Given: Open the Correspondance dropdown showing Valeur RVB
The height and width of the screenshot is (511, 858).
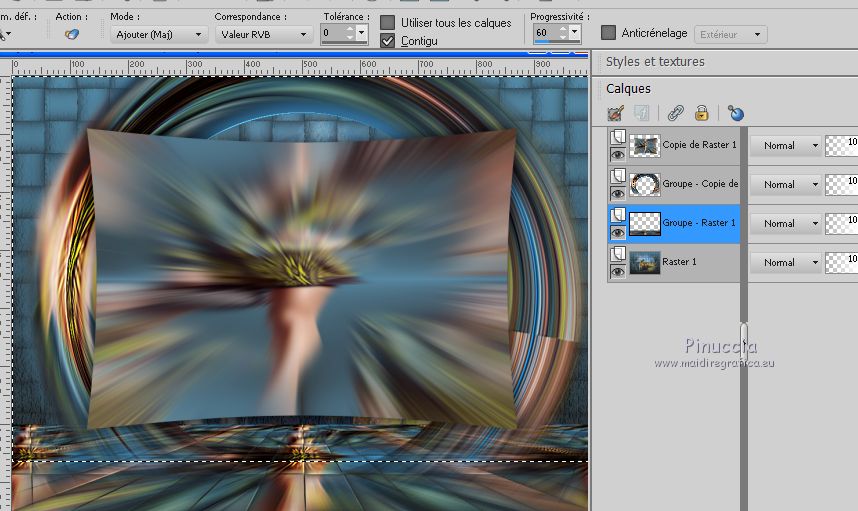Looking at the screenshot, I should pos(263,34).
